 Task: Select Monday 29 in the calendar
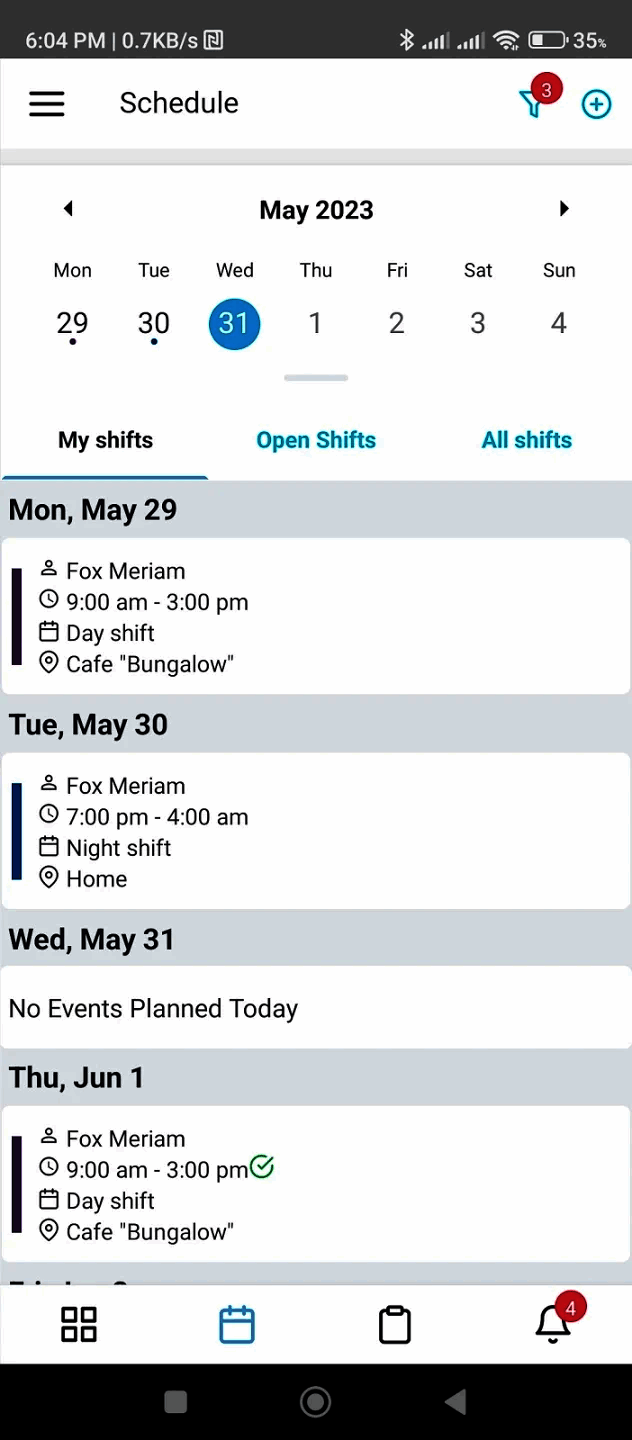(x=72, y=323)
